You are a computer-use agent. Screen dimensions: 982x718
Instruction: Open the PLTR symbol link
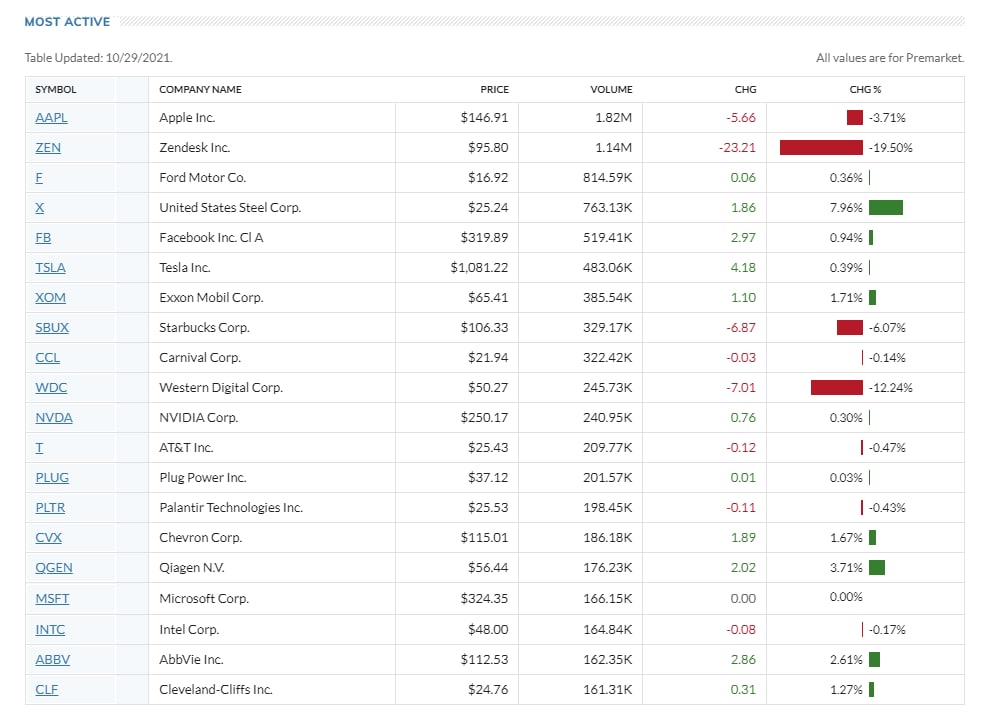click(50, 508)
